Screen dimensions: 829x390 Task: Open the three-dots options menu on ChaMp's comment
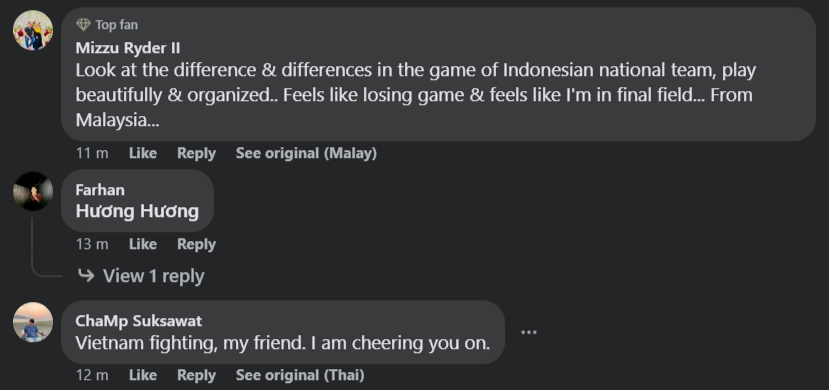pos(529,332)
